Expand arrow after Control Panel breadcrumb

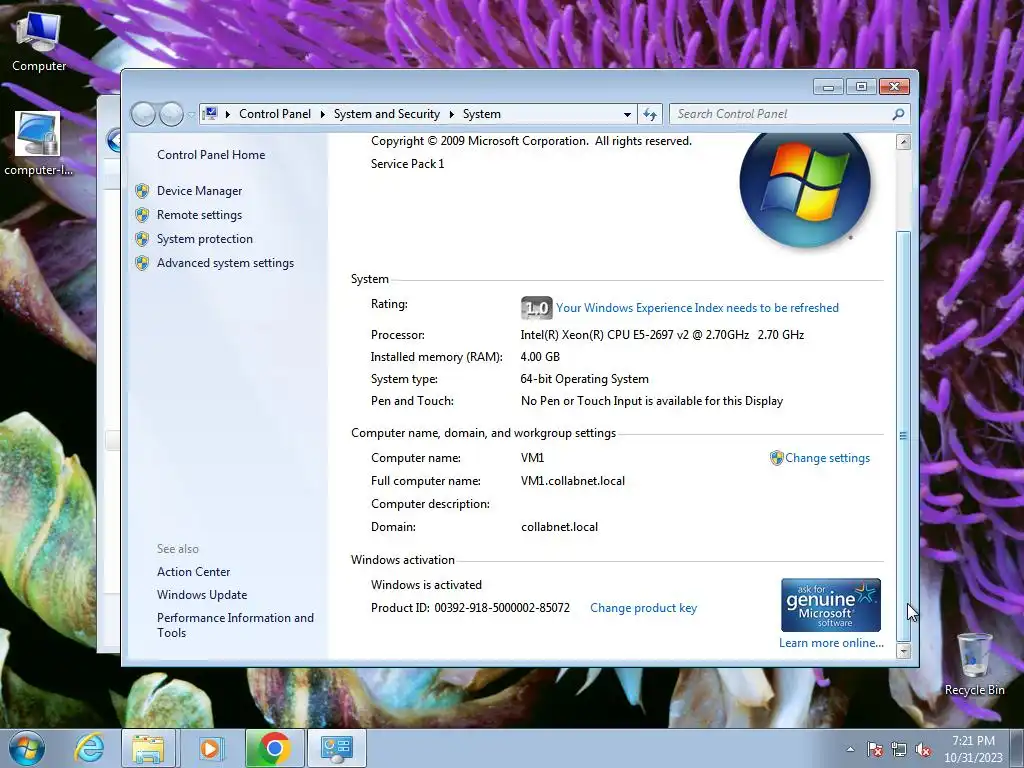(x=323, y=114)
